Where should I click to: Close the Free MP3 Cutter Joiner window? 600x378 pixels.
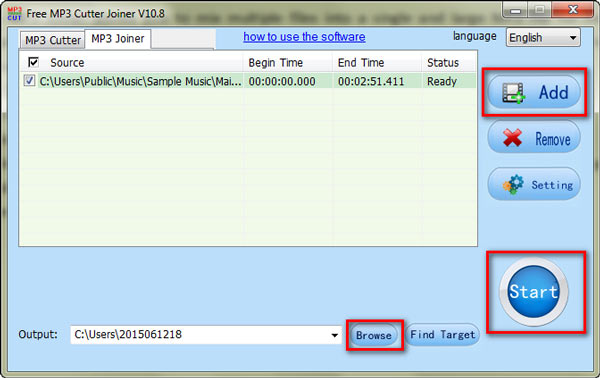(x=573, y=10)
